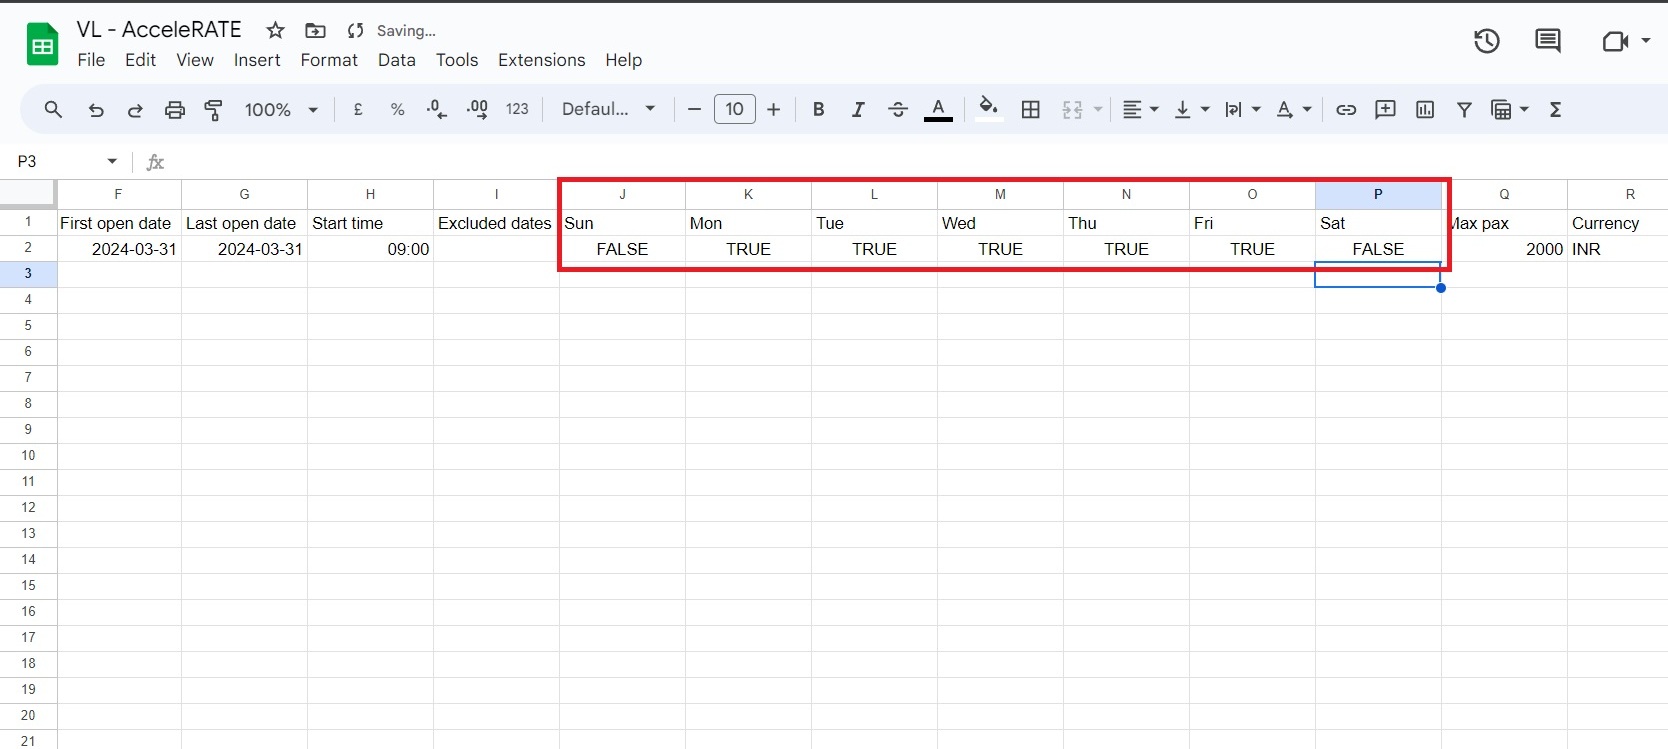Screen dimensions: 1668x749
Task: Expand the Default font dropdown
Action: (608, 110)
